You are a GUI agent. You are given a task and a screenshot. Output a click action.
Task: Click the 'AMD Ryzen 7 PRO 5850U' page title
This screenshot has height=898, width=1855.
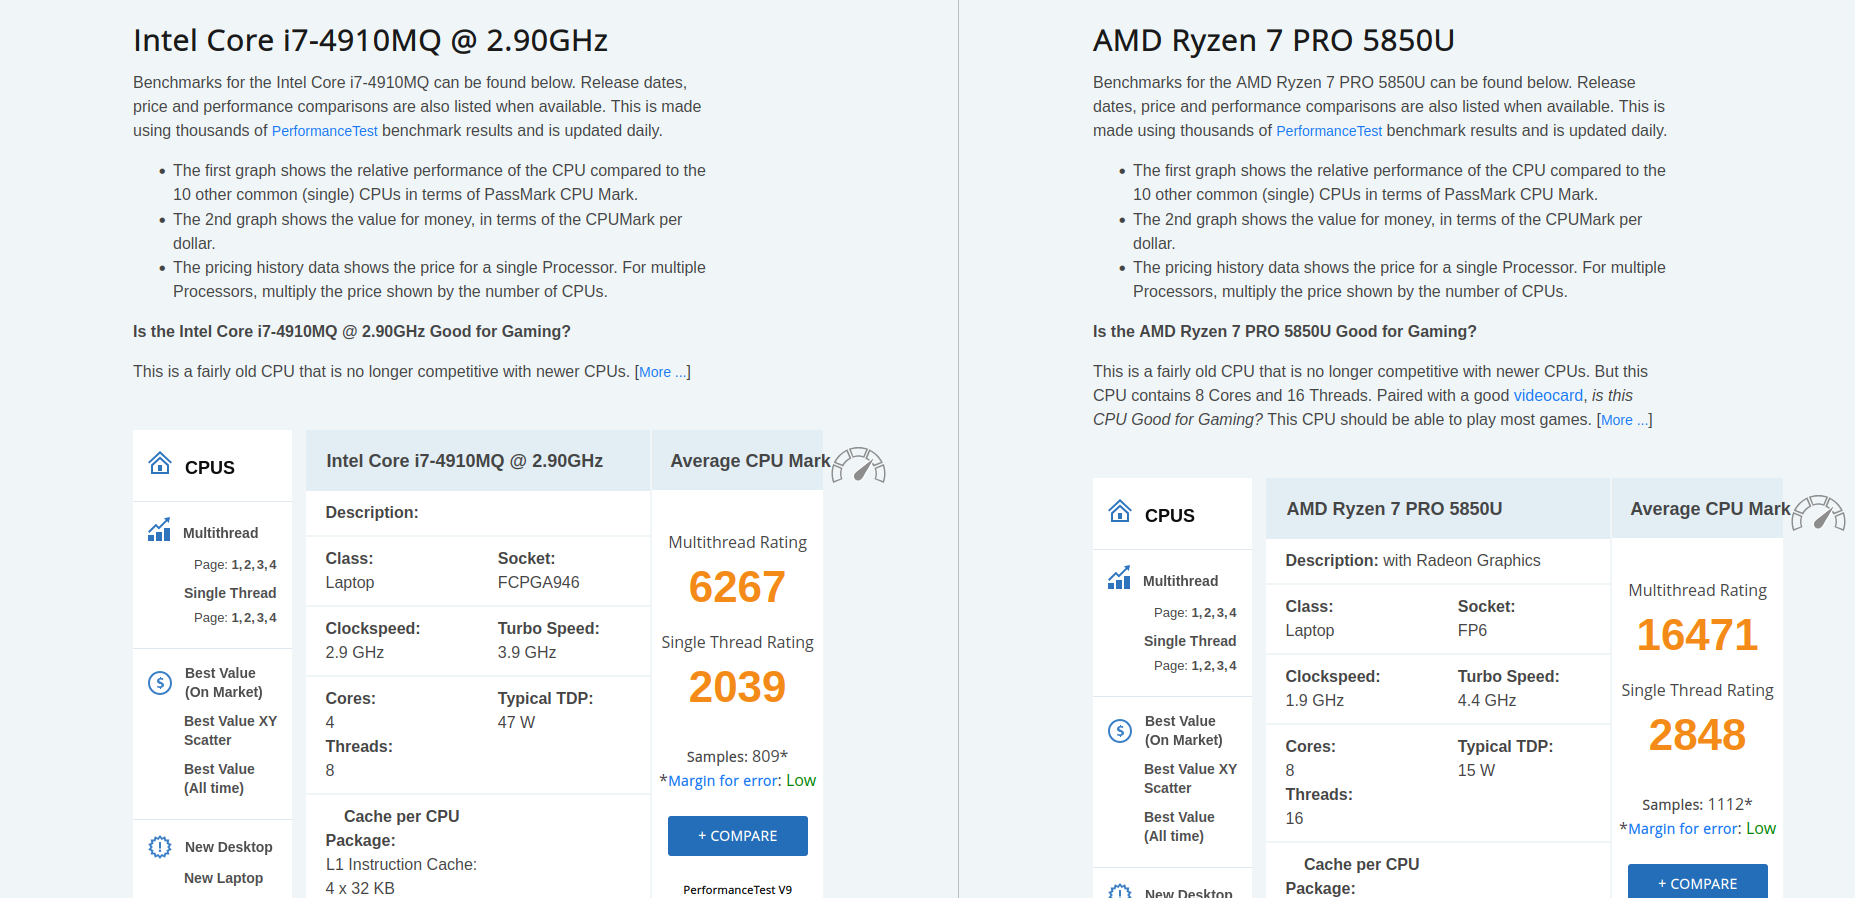1273,41
